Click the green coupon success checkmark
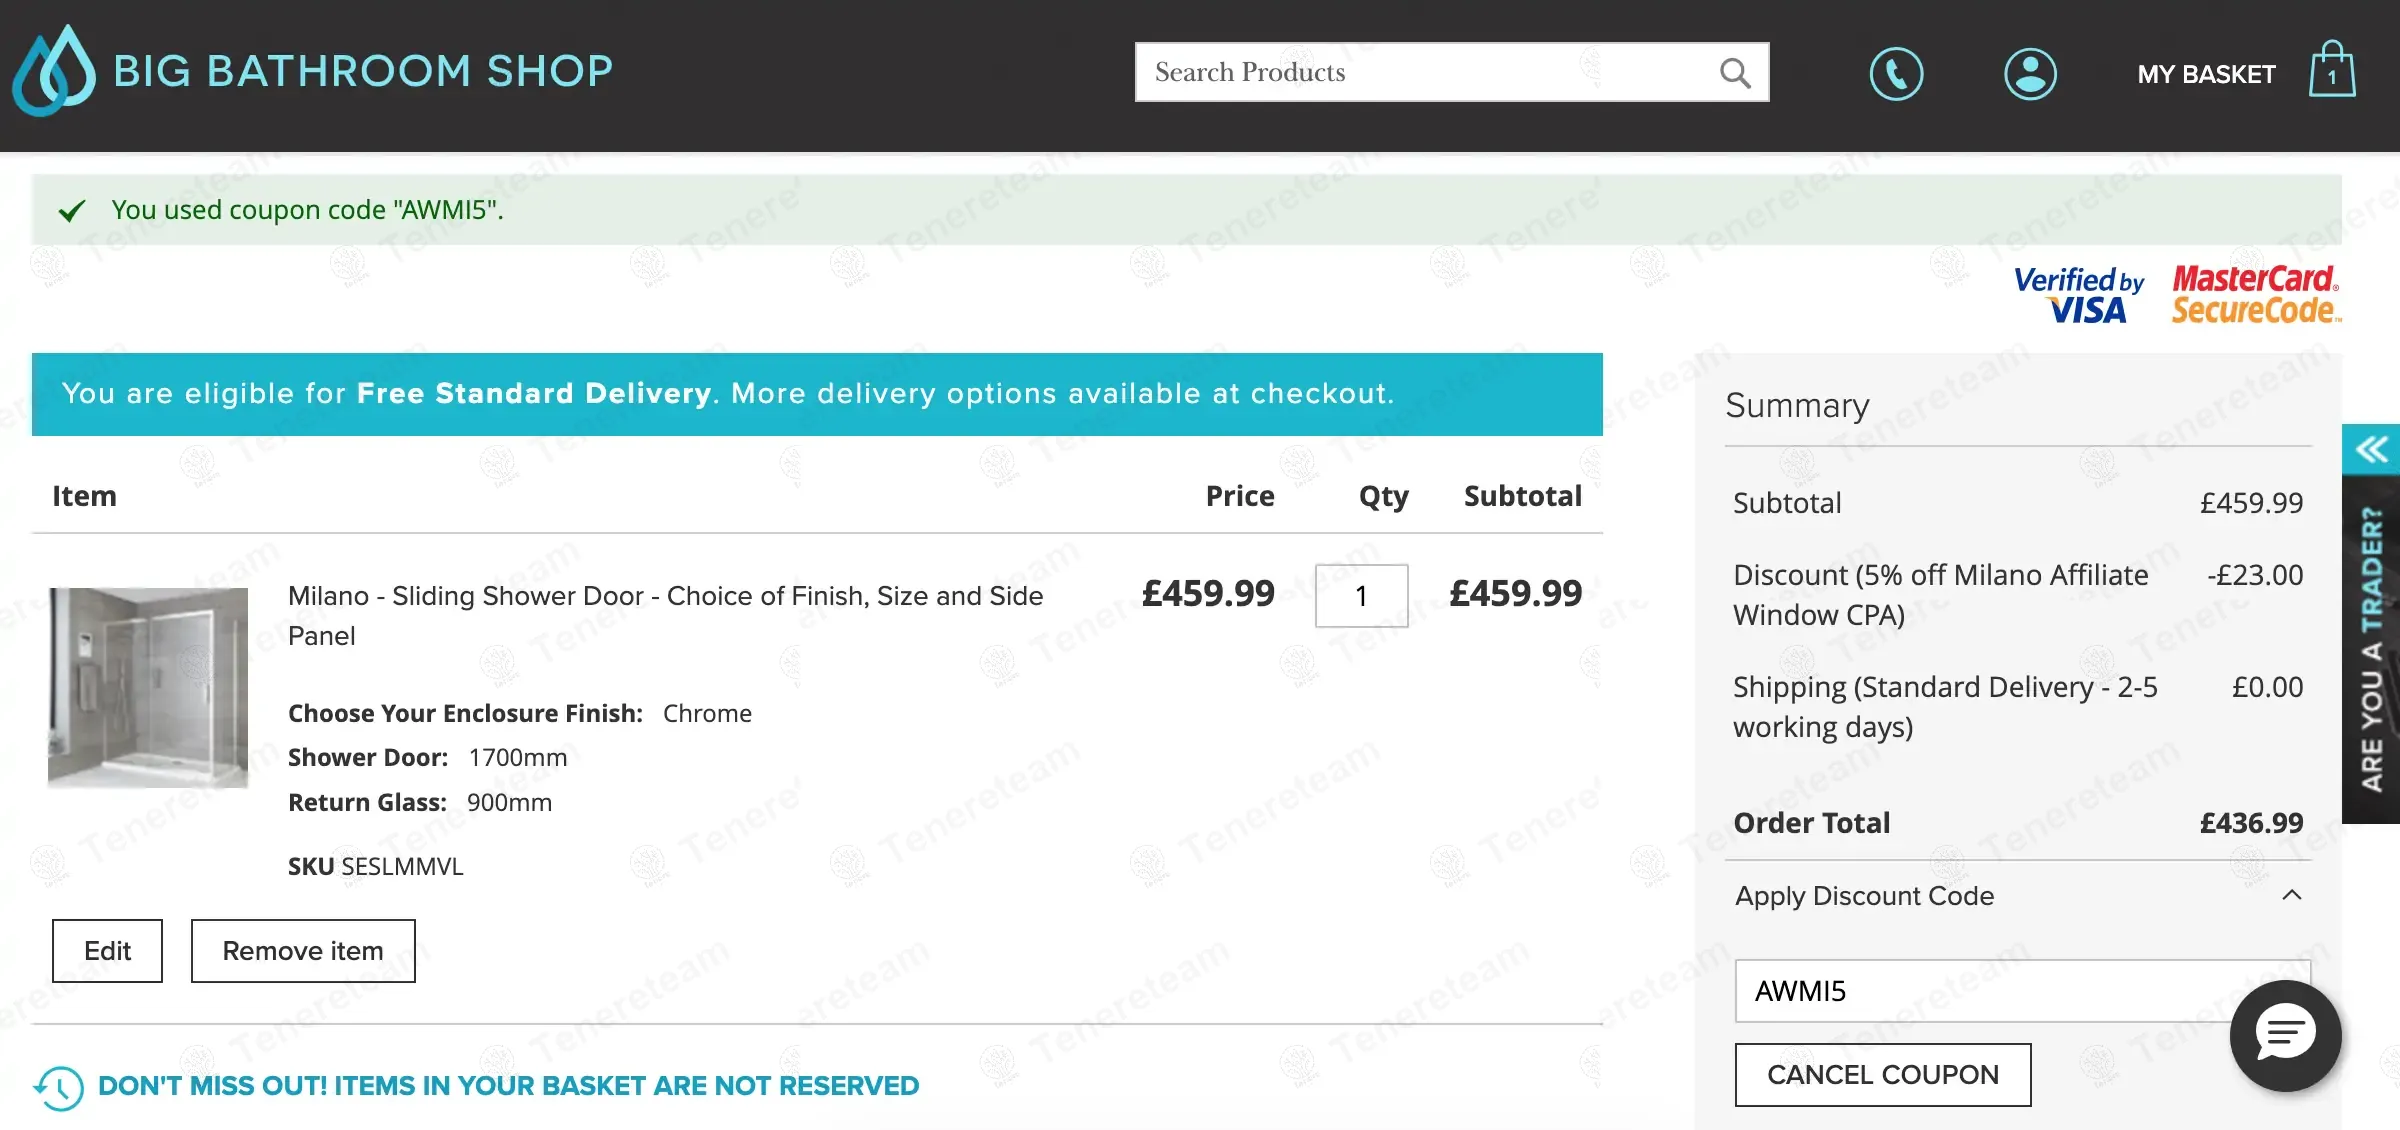2400x1130 pixels. [72, 211]
